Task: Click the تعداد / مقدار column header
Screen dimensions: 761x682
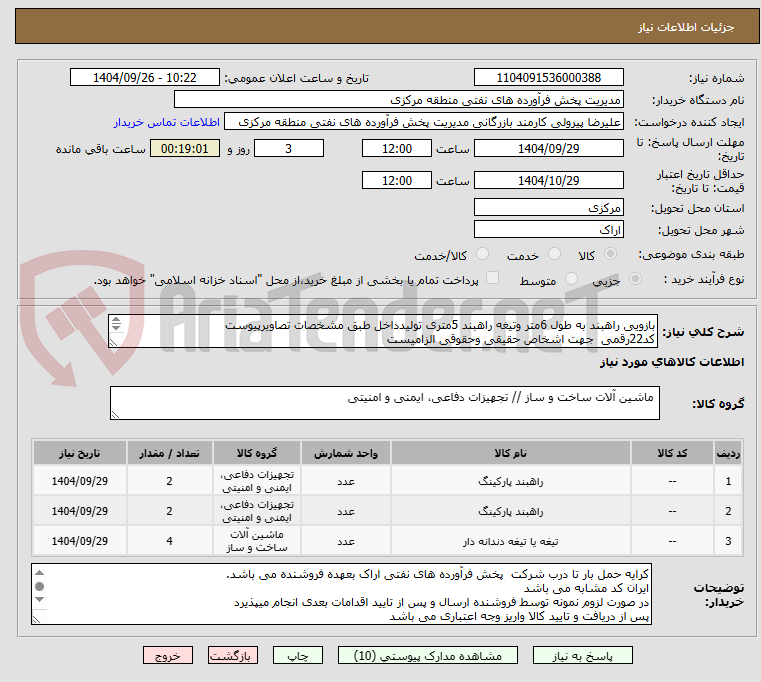Action: (169, 453)
